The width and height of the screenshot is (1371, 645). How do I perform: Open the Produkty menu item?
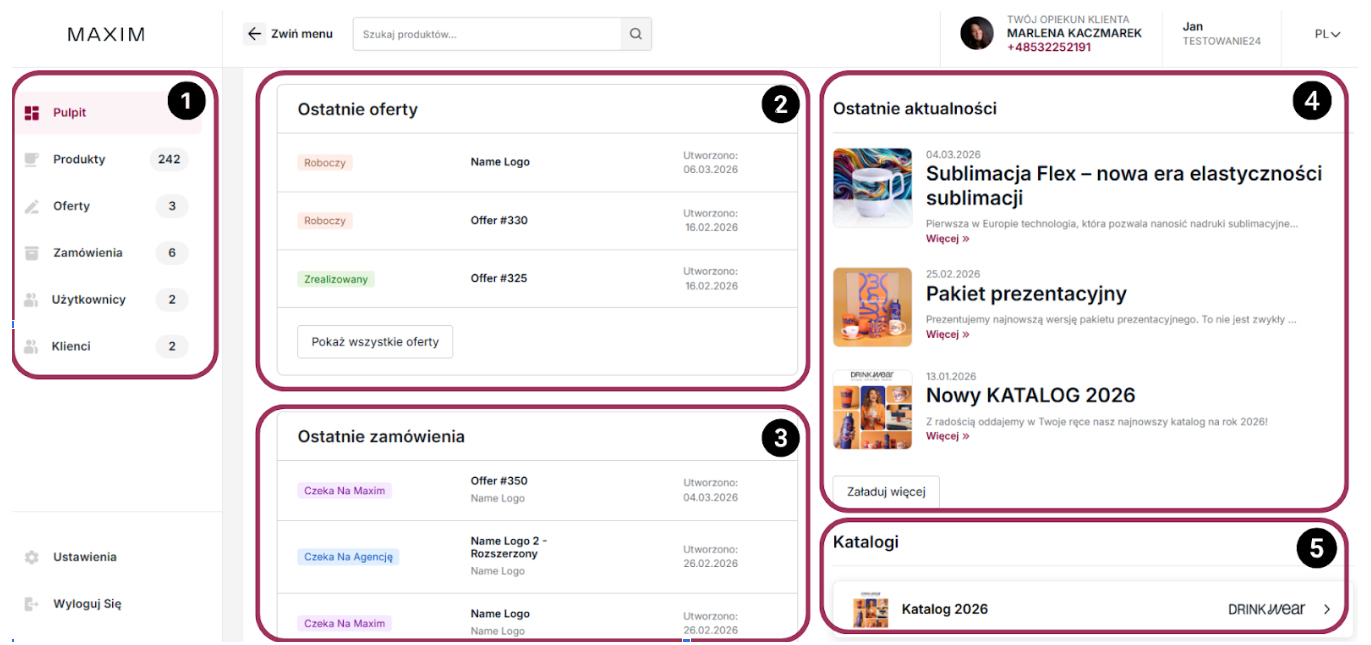(x=79, y=160)
